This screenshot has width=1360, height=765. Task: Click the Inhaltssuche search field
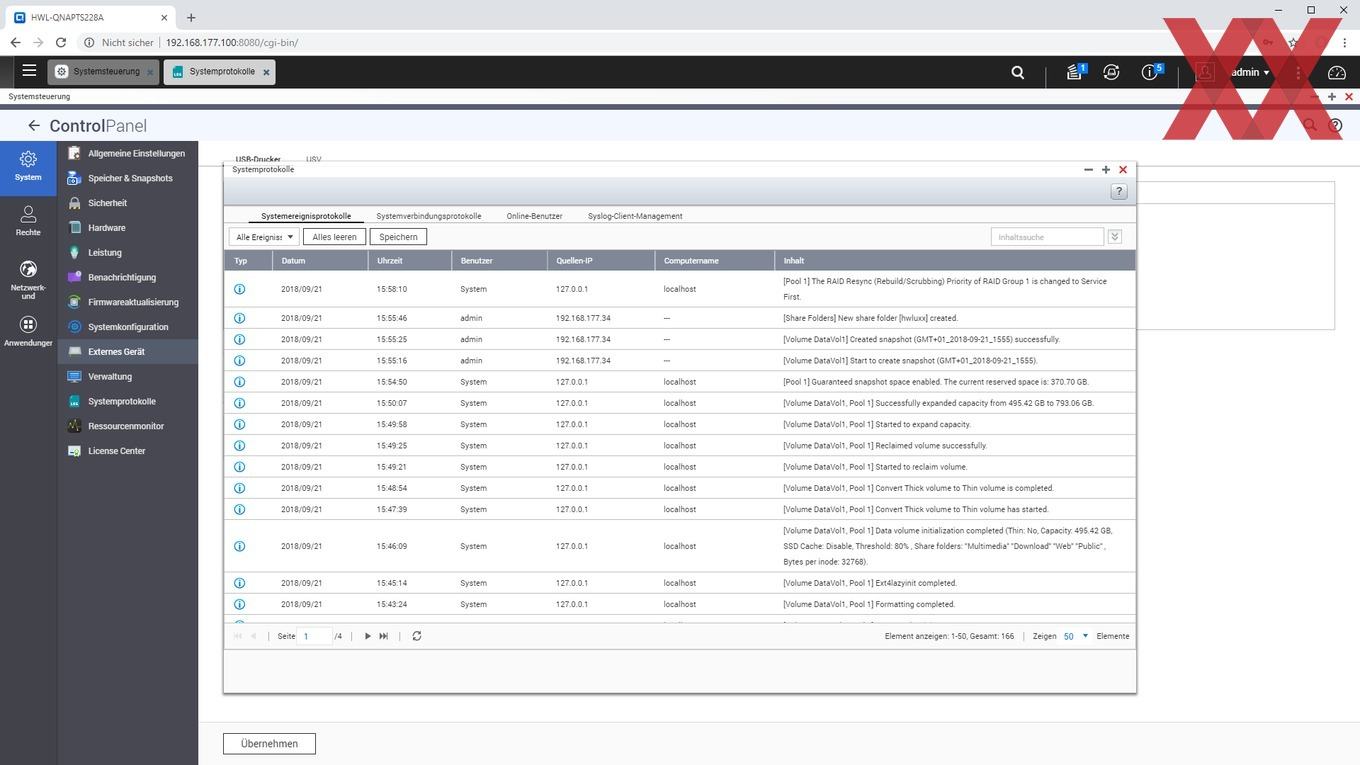(1047, 237)
